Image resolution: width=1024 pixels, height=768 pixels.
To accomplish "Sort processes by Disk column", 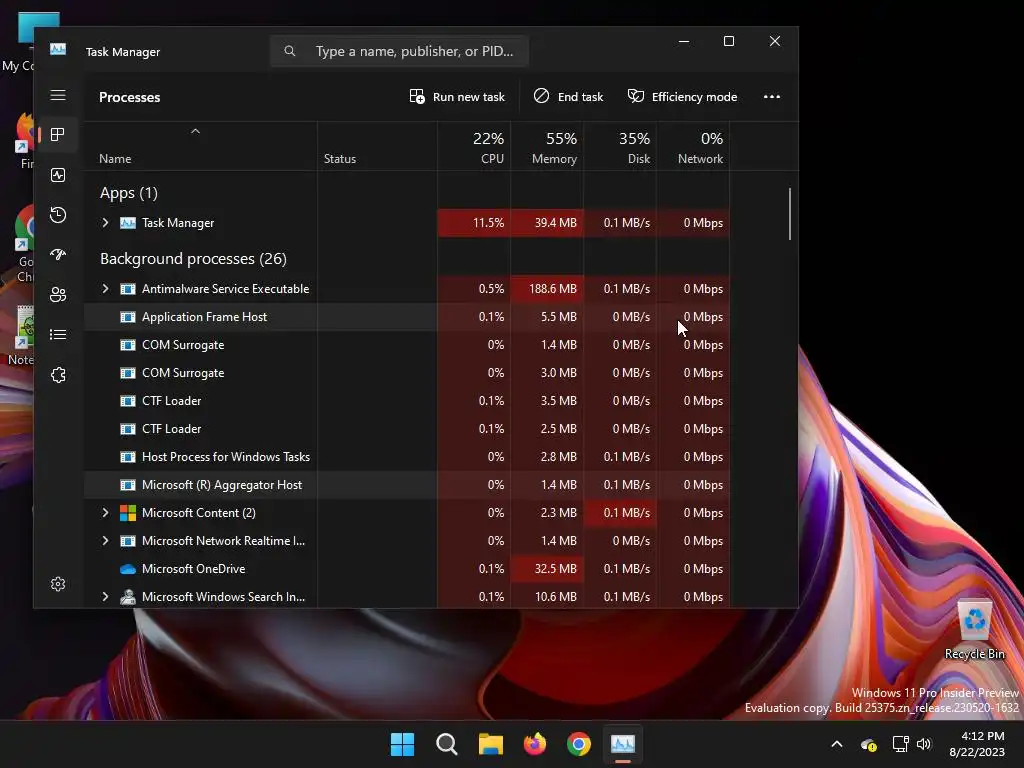I will (x=620, y=147).
